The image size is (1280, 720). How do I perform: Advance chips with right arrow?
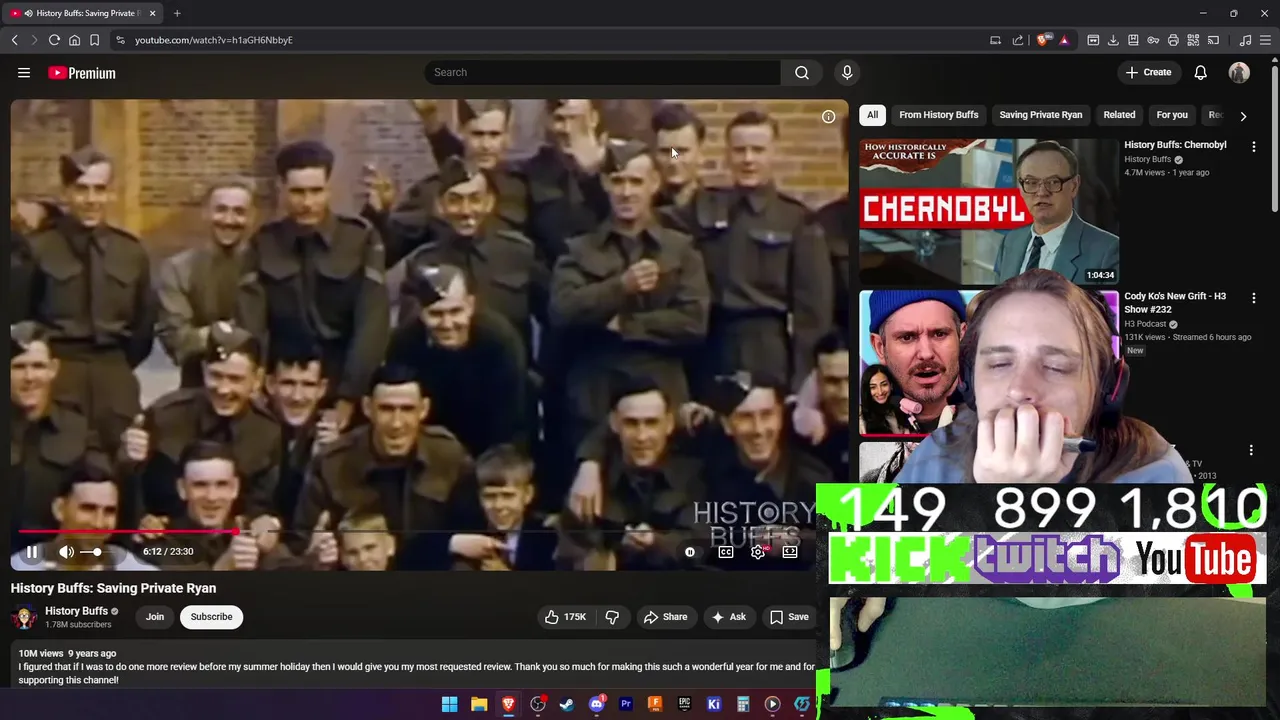[1243, 116]
